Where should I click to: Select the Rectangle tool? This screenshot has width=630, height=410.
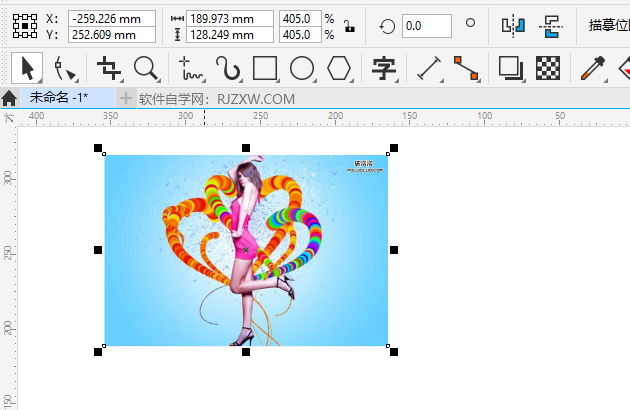tap(265, 68)
